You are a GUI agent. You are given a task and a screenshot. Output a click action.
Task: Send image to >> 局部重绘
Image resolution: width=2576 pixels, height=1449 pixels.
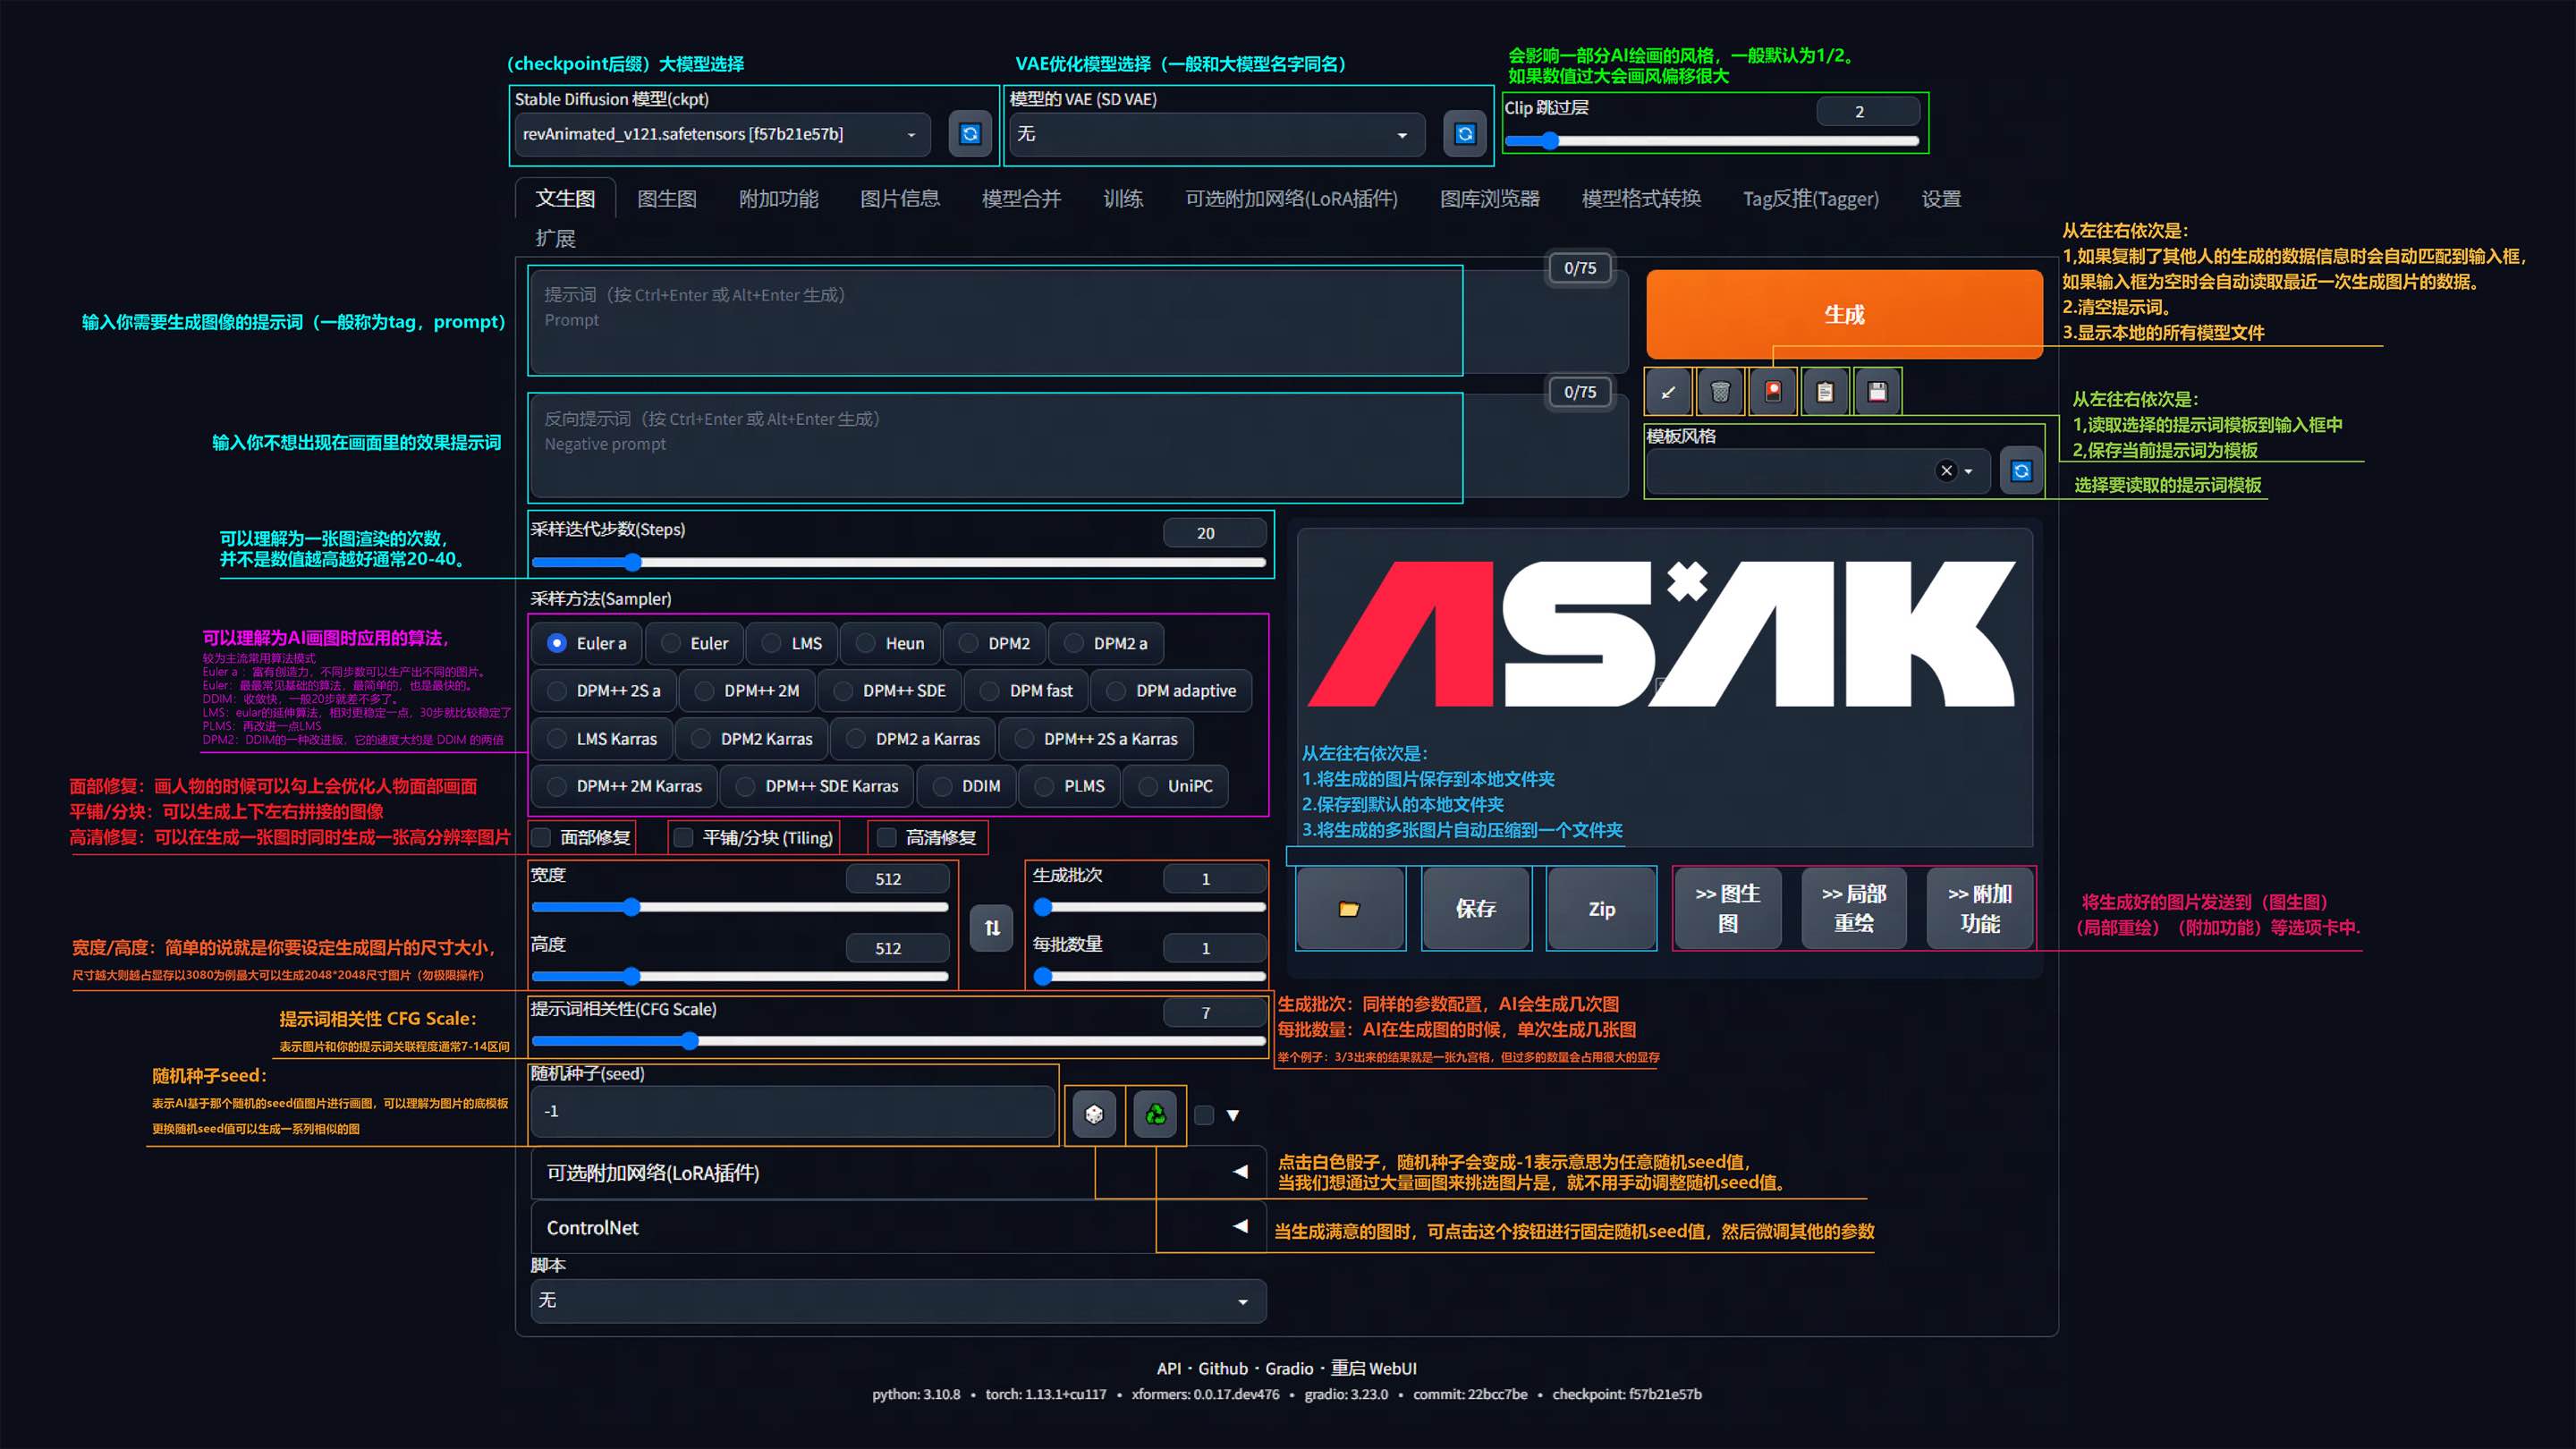[x=1854, y=908]
